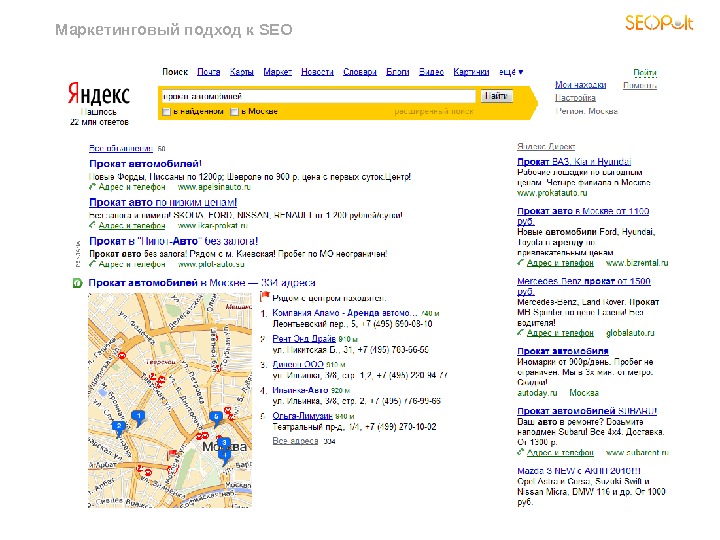Click the Moscow map thumbnail
This screenshot has width=720, height=540.
click(170, 400)
